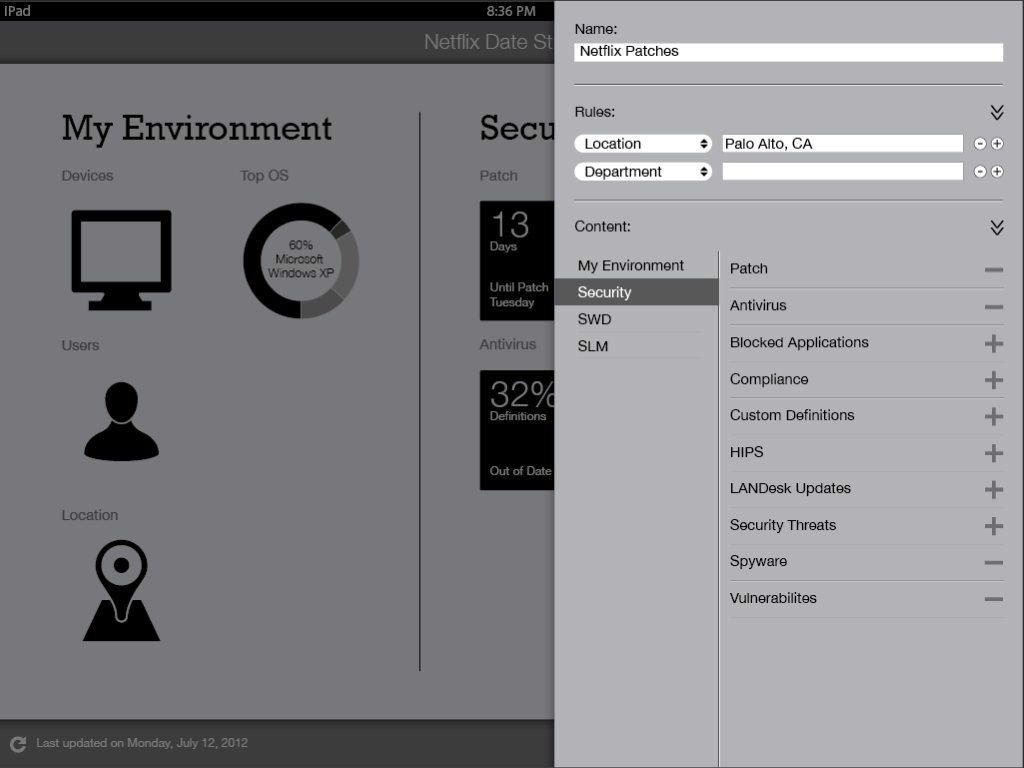This screenshot has width=1024, height=768.
Task: Click the empty Department value field
Action: tap(842, 172)
